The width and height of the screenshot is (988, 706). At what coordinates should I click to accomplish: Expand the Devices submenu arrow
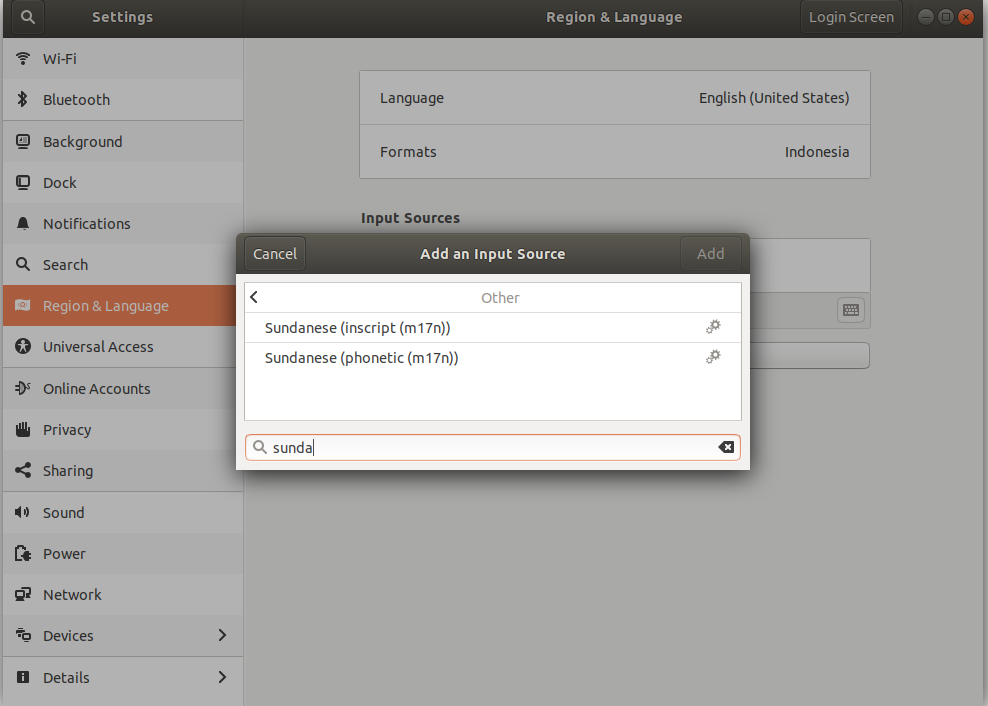[x=222, y=636]
